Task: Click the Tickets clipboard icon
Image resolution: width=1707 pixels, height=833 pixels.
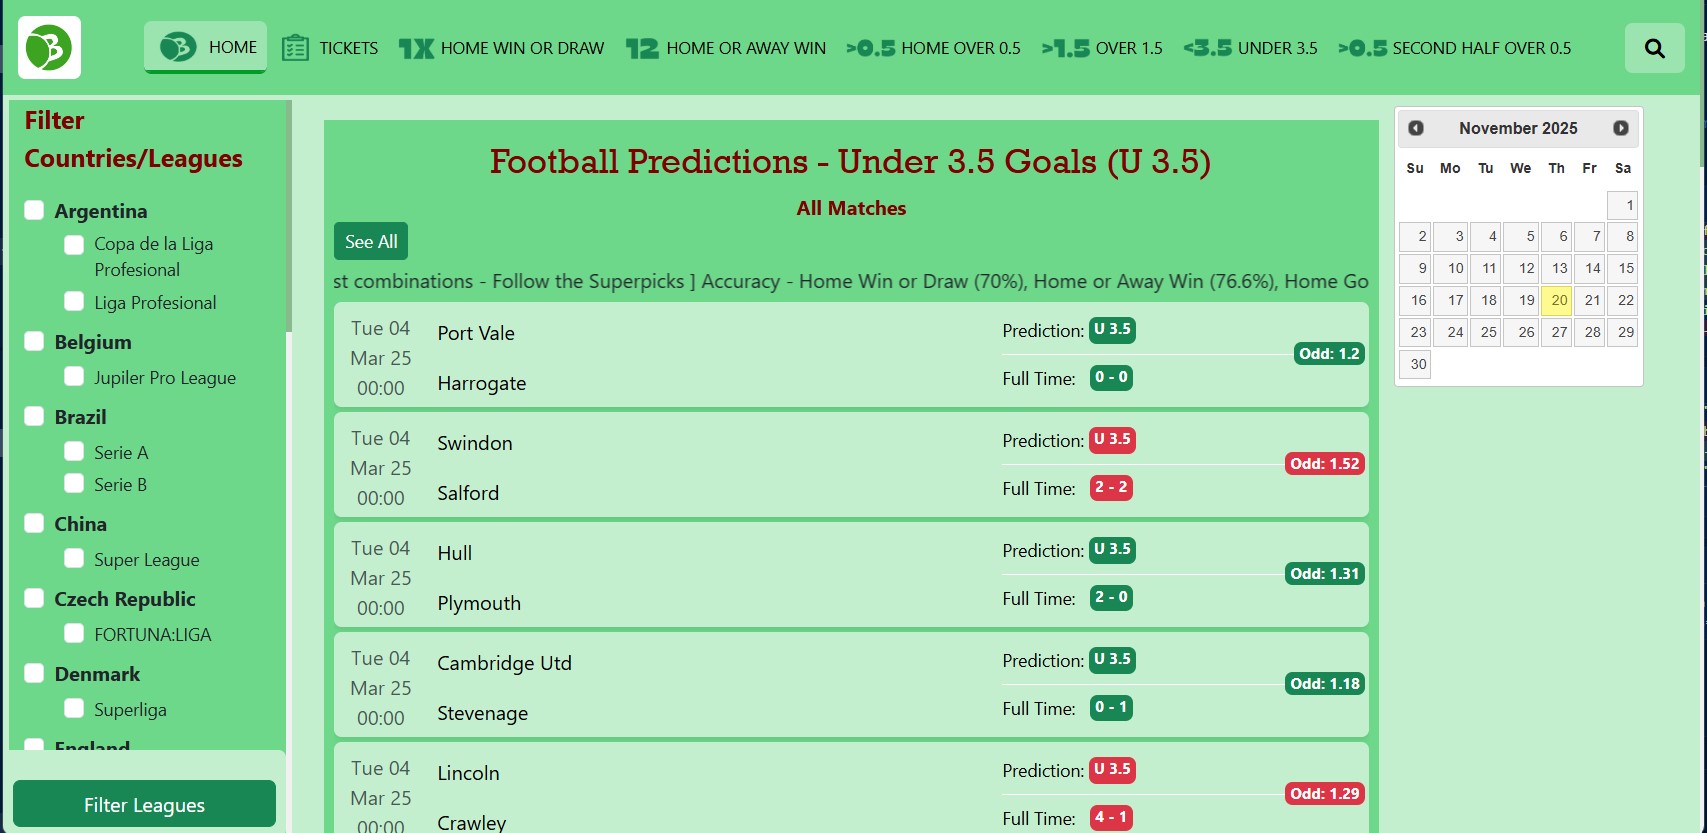Action: (x=295, y=48)
